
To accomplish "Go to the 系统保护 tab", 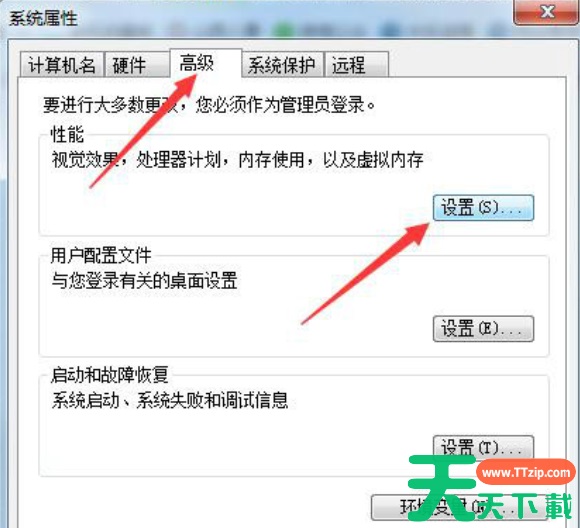I will [x=282, y=65].
